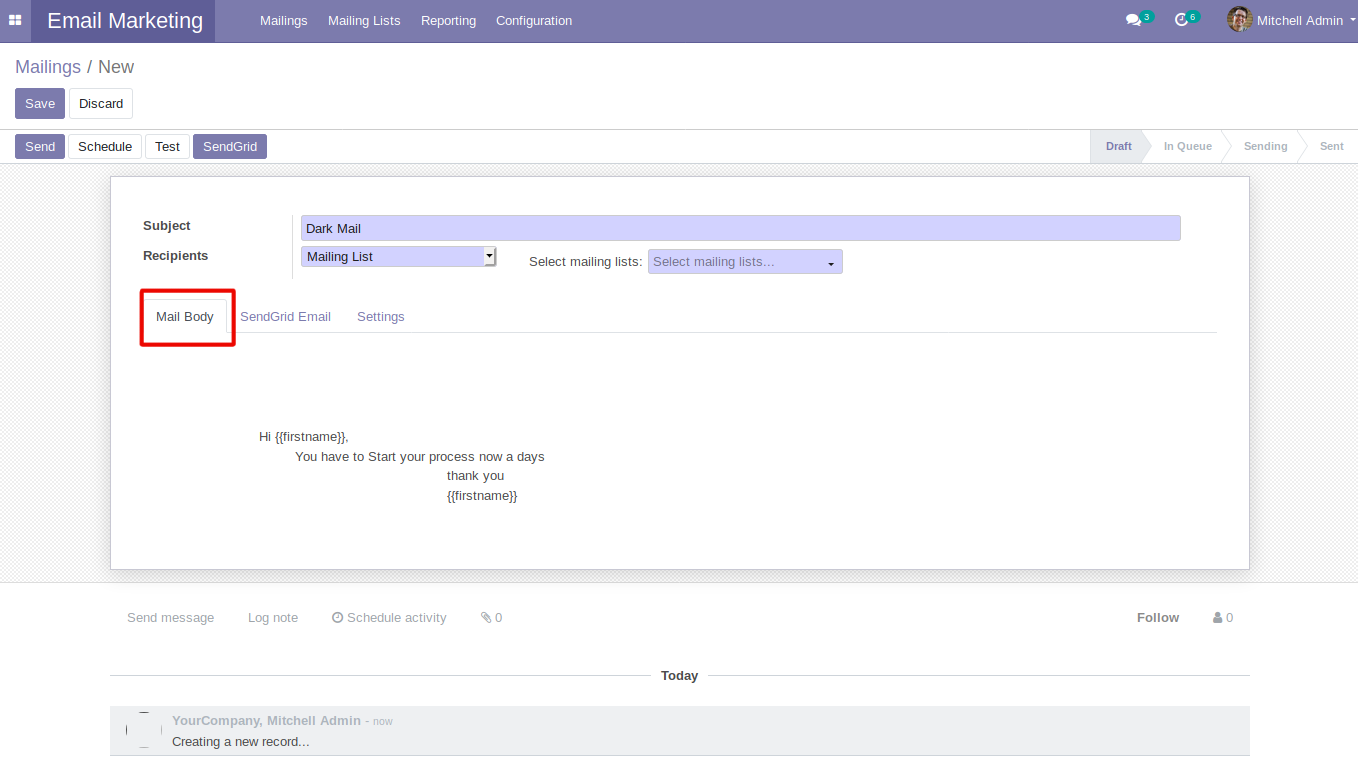
Task: Select the In Queue status stage
Action: point(1188,147)
